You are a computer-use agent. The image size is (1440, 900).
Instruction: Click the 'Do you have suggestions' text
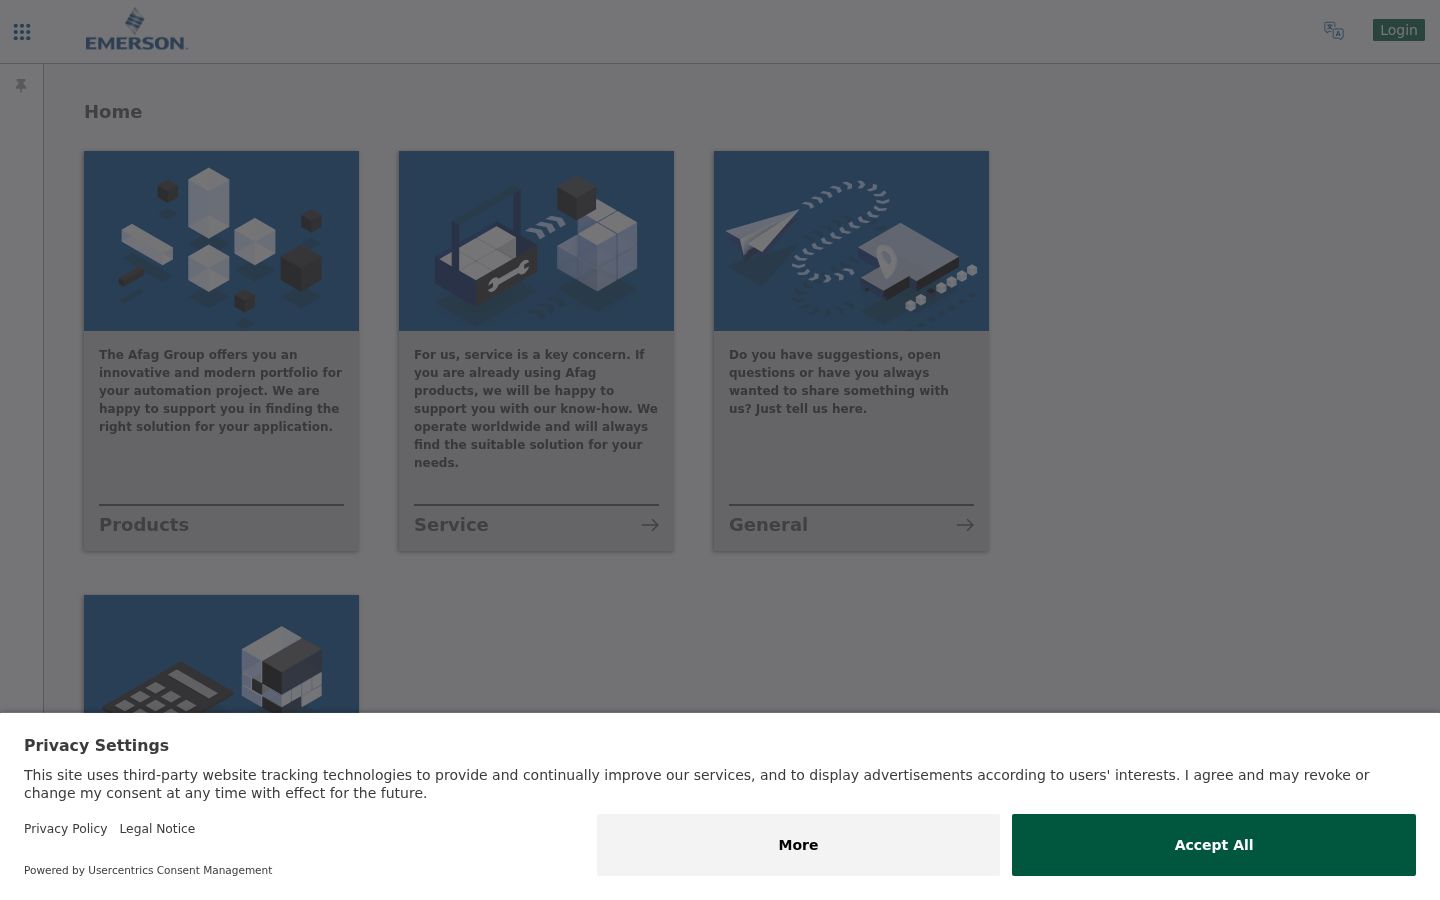839,382
